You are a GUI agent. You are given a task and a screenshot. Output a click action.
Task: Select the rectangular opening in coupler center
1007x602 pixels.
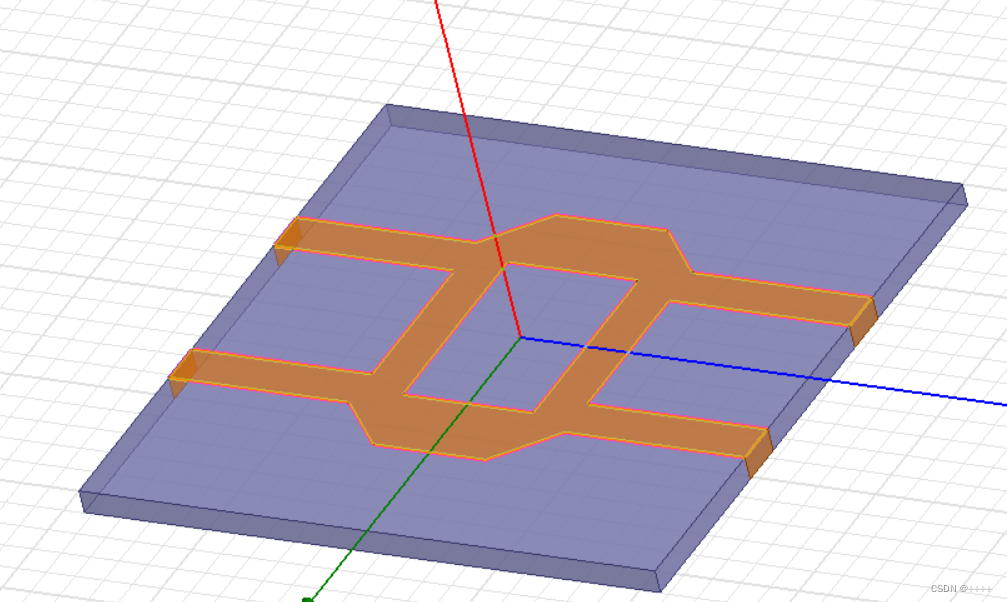[x=521, y=337]
